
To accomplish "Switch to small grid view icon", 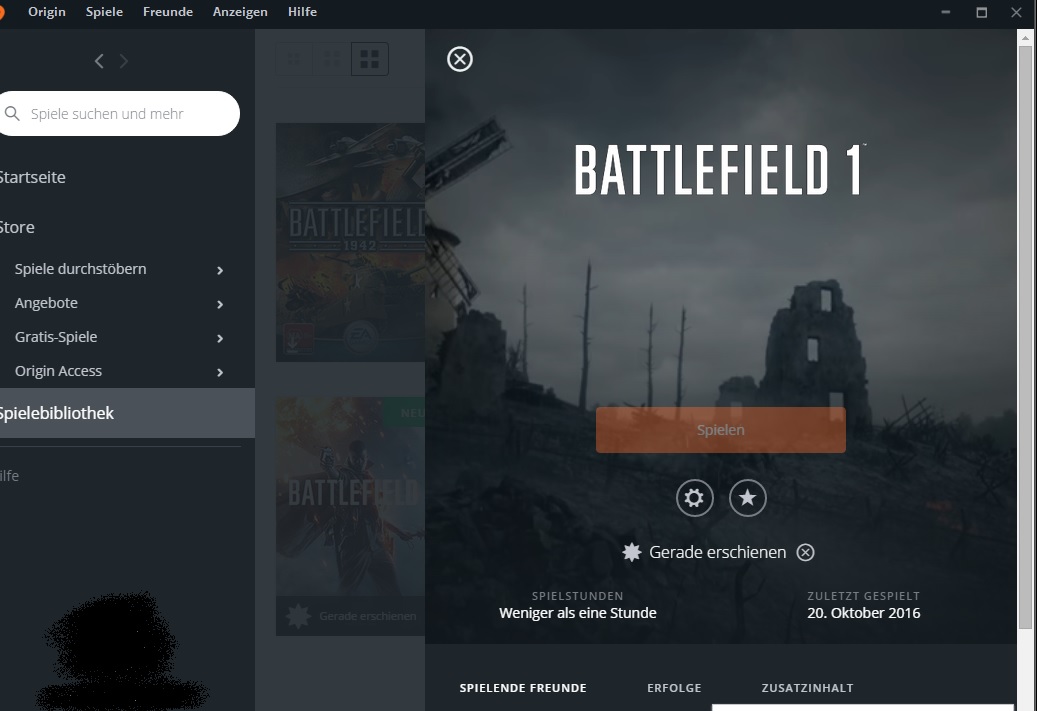I will click(x=294, y=60).
